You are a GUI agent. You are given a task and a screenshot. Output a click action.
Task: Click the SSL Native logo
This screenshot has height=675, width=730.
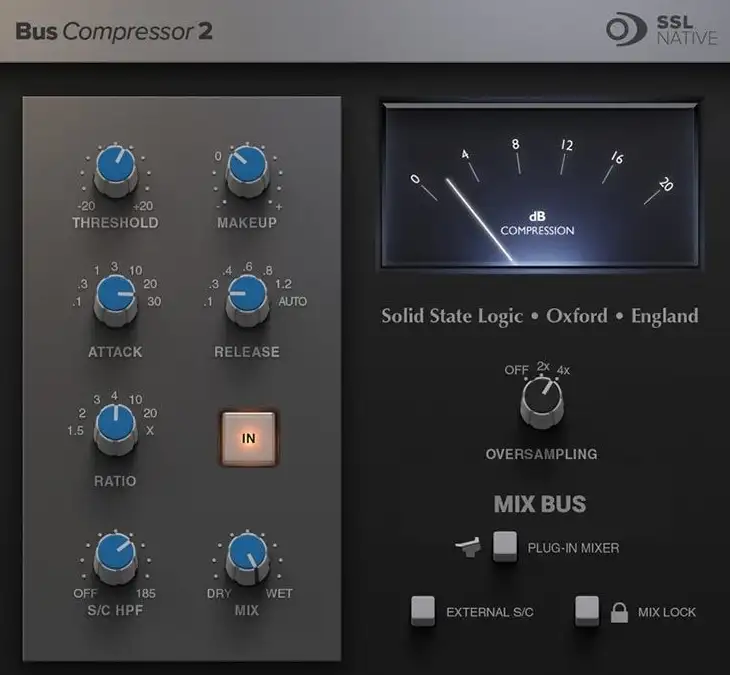click(x=662, y=30)
